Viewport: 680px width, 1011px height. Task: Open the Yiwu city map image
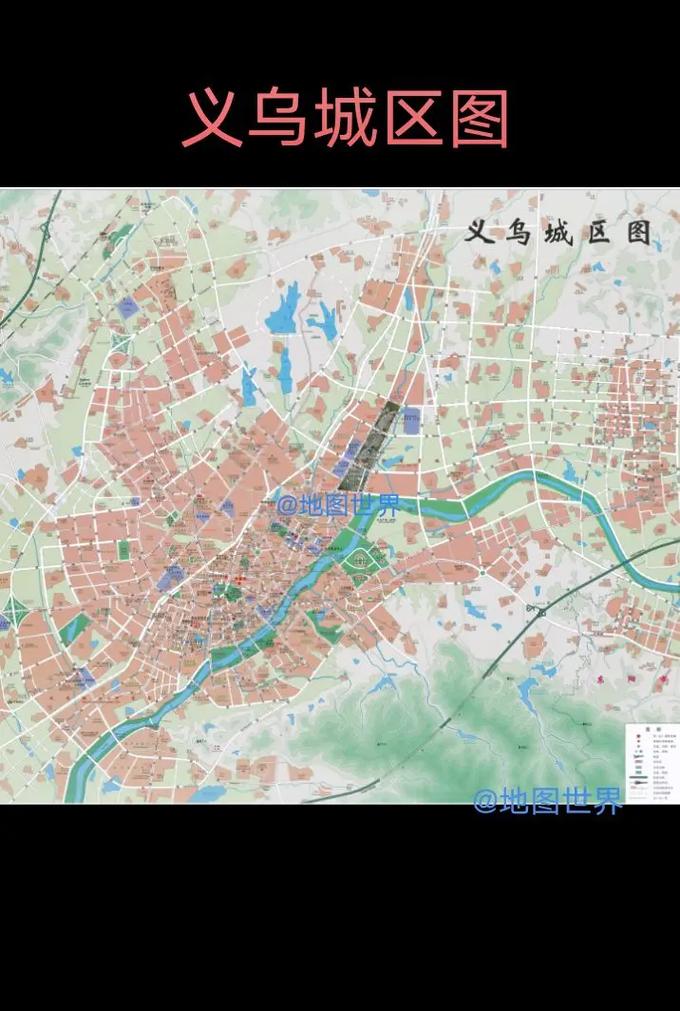(340, 495)
